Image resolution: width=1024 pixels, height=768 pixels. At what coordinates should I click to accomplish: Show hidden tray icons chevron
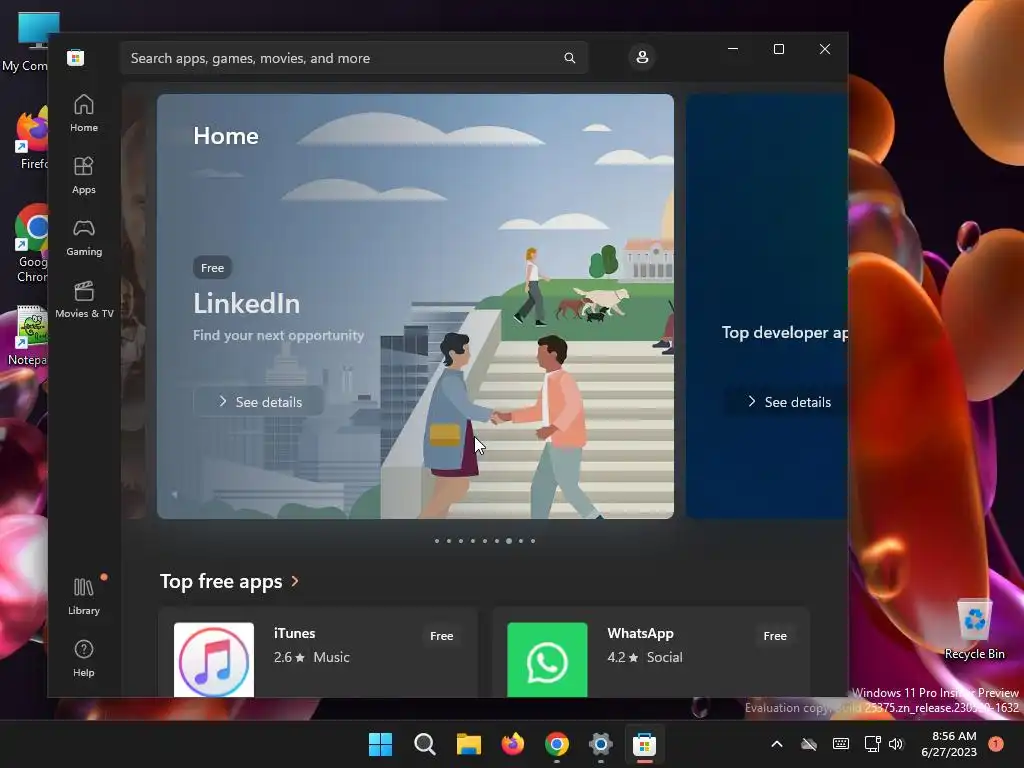click(777, 744)
